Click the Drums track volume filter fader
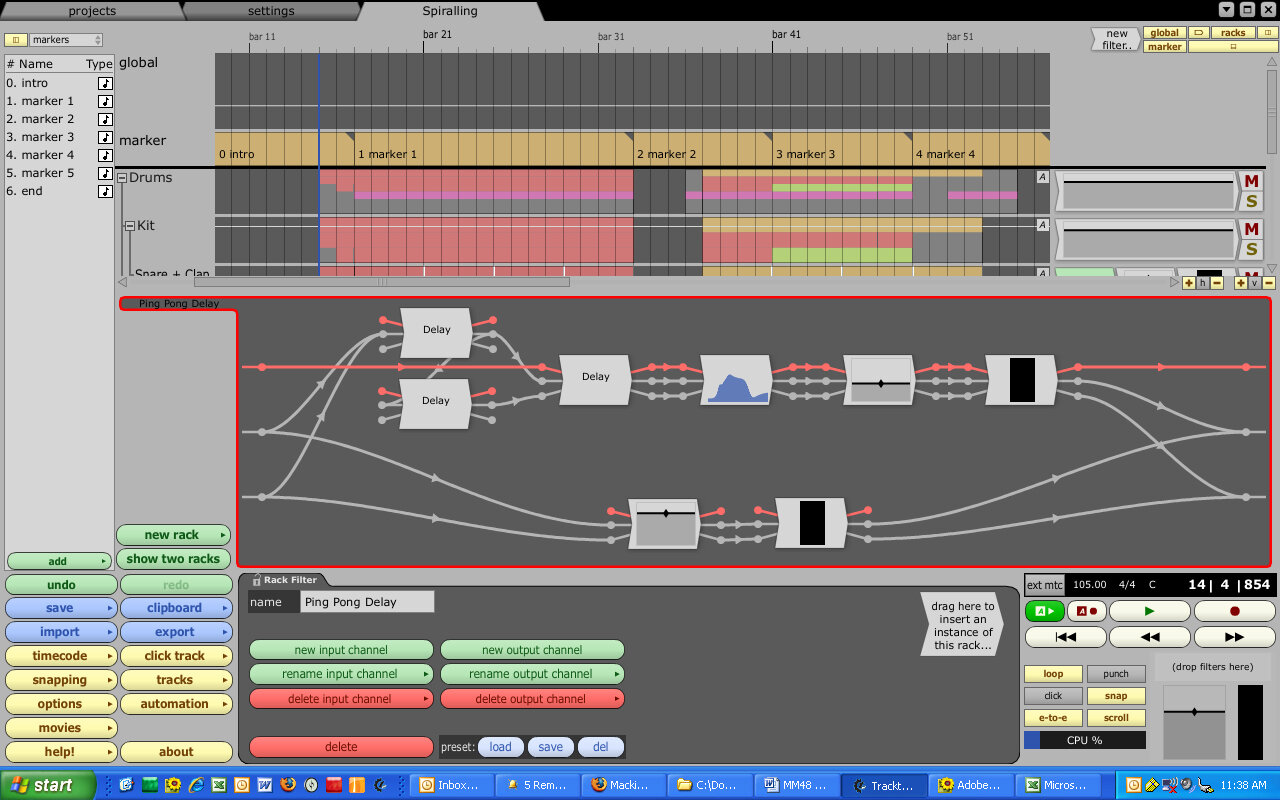Viewport: 1280px width, 800px height. 1146,190
